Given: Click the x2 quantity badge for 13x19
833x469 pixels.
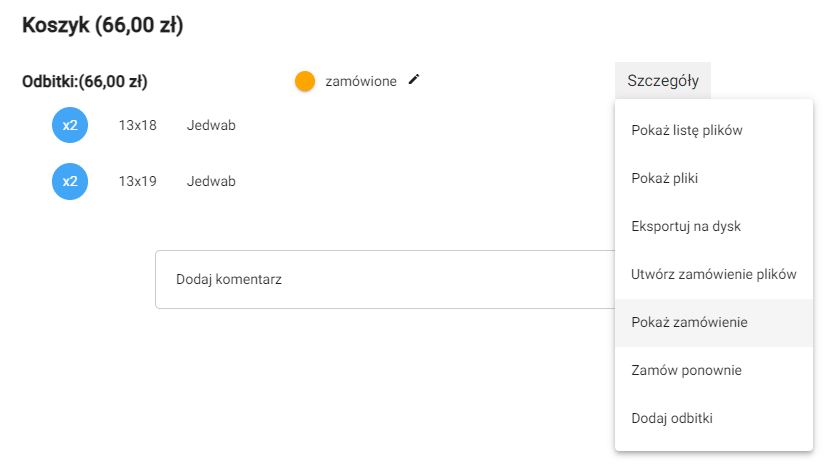Looking at the screenshot, I should [70, 181].
